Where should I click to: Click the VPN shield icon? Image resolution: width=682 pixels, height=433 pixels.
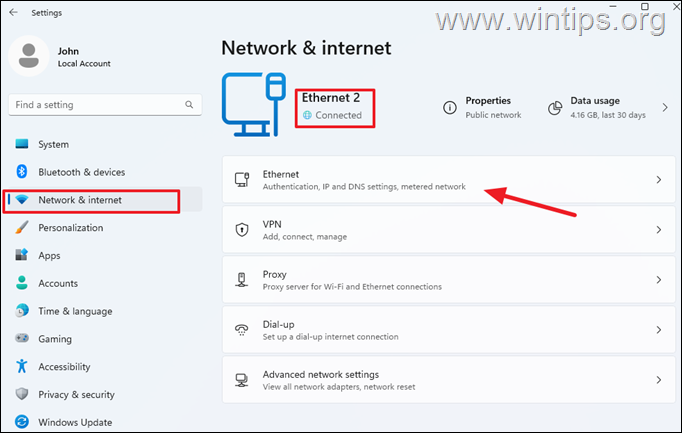point(242,230)
